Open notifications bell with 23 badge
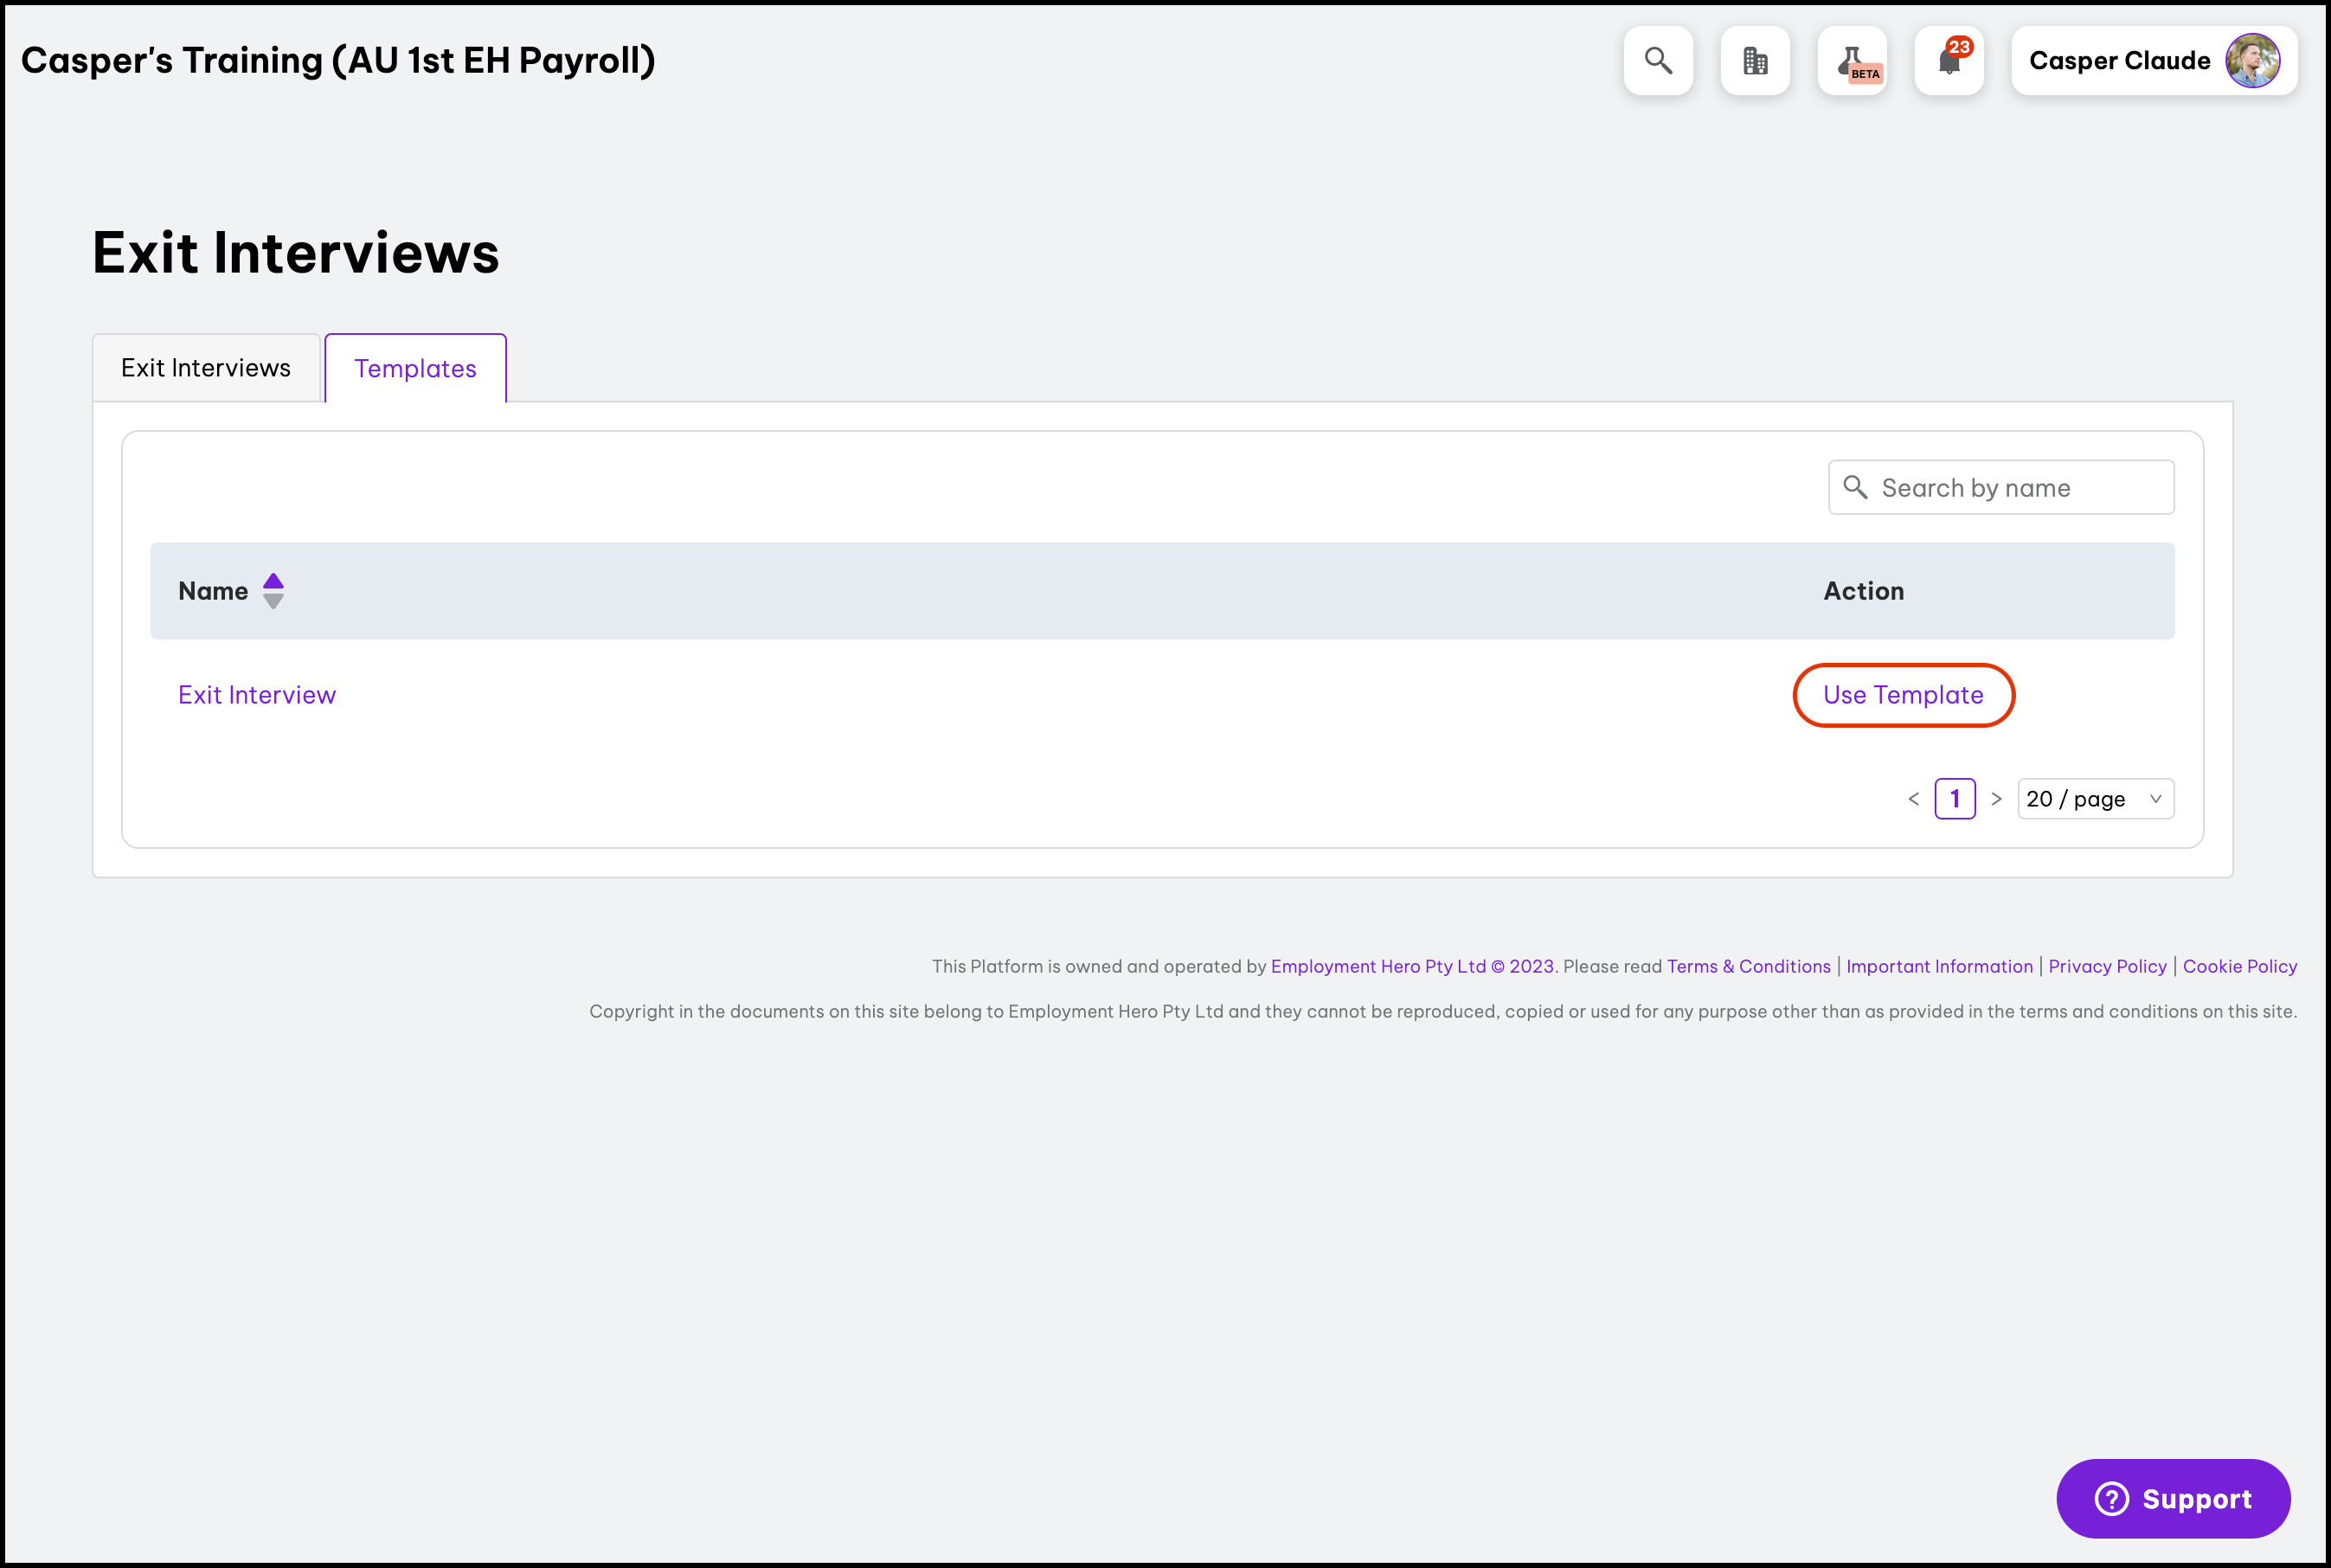The image size is (2331, 1568). point(1949,61)
